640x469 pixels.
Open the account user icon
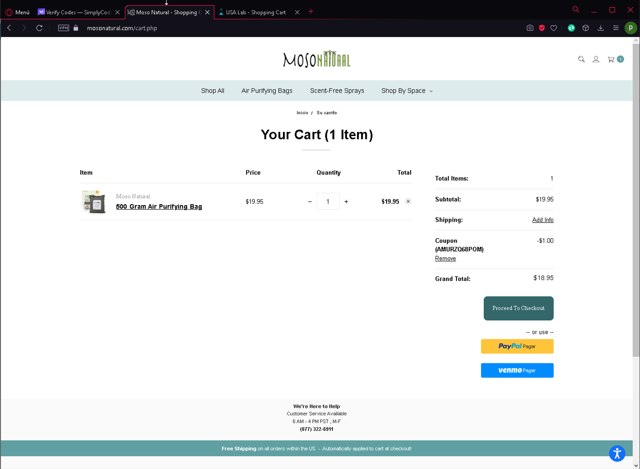click(x=596, y=59)
